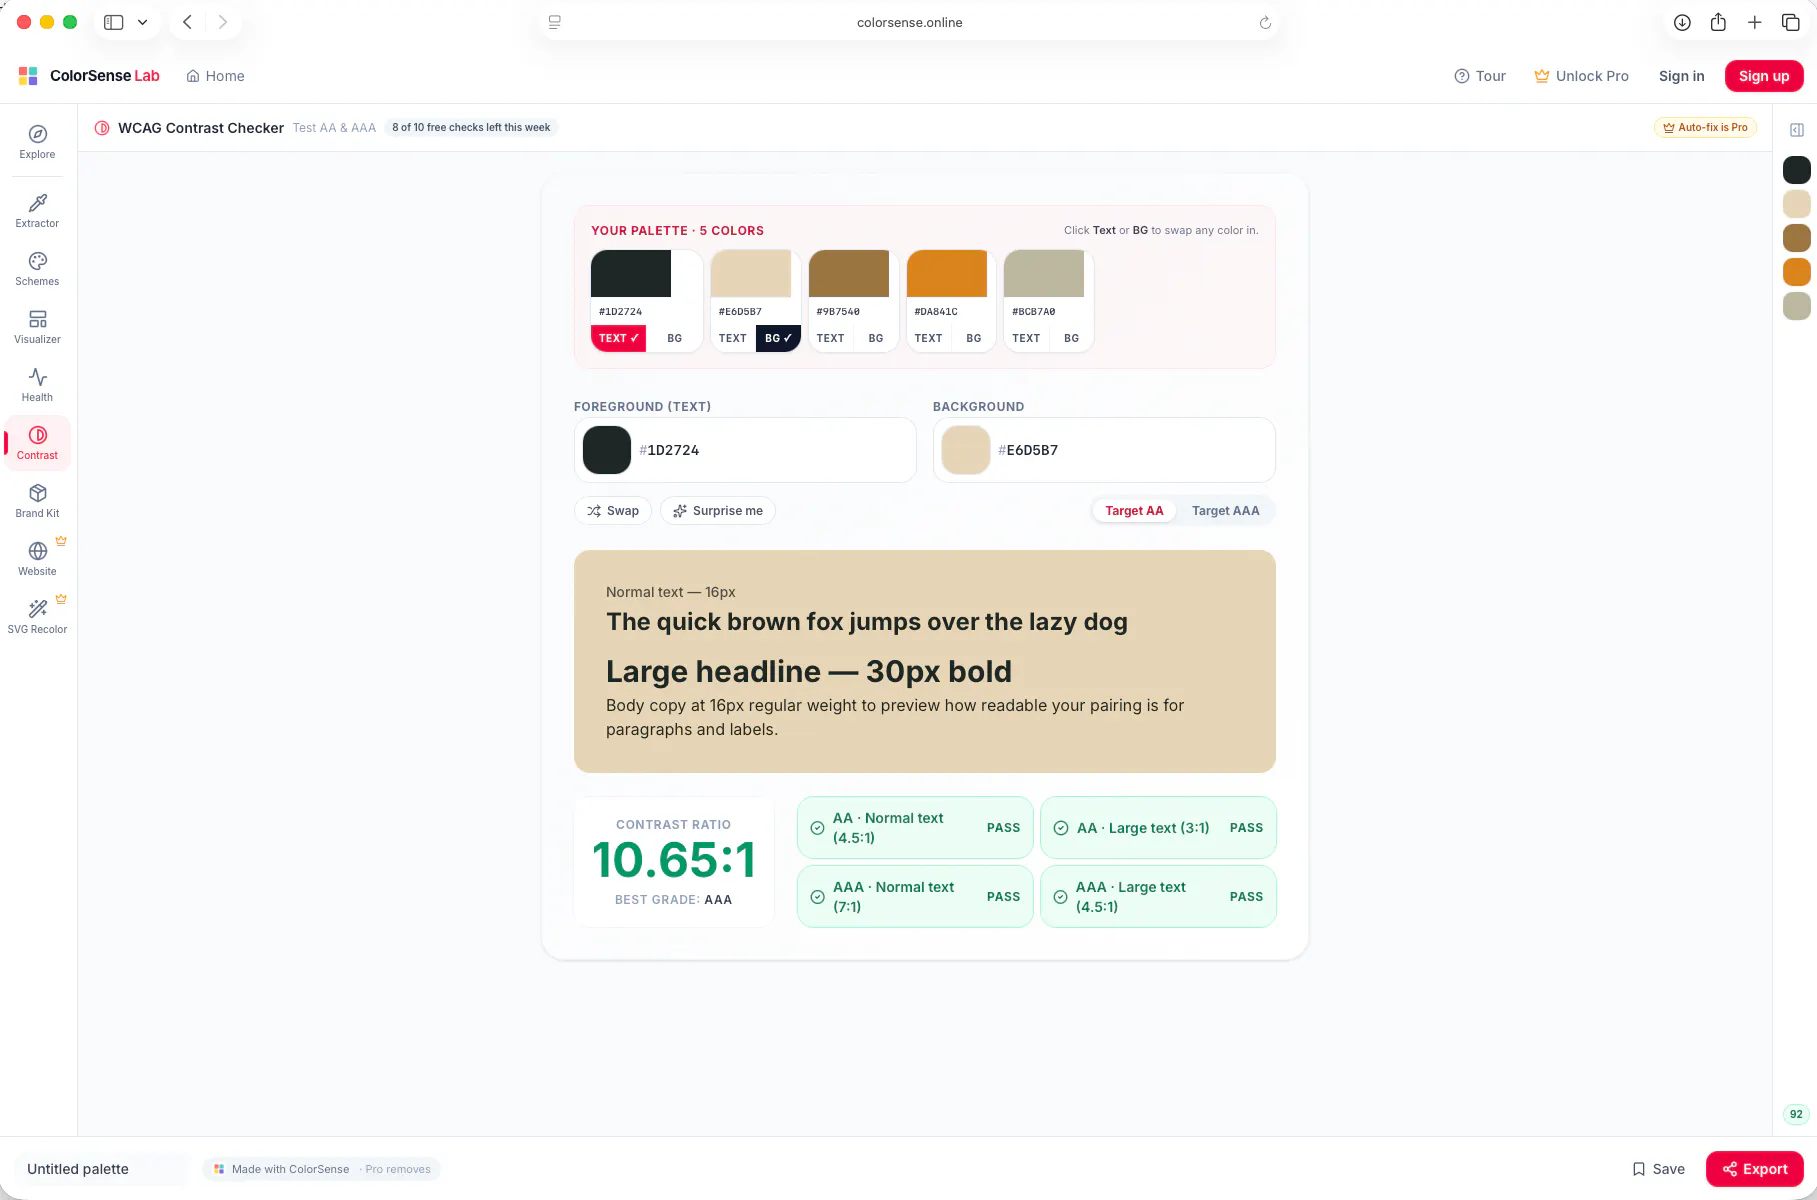Click the 8 of 10 free checks badge
This screenshot has width=1817, height=1200.
[471, 128]
